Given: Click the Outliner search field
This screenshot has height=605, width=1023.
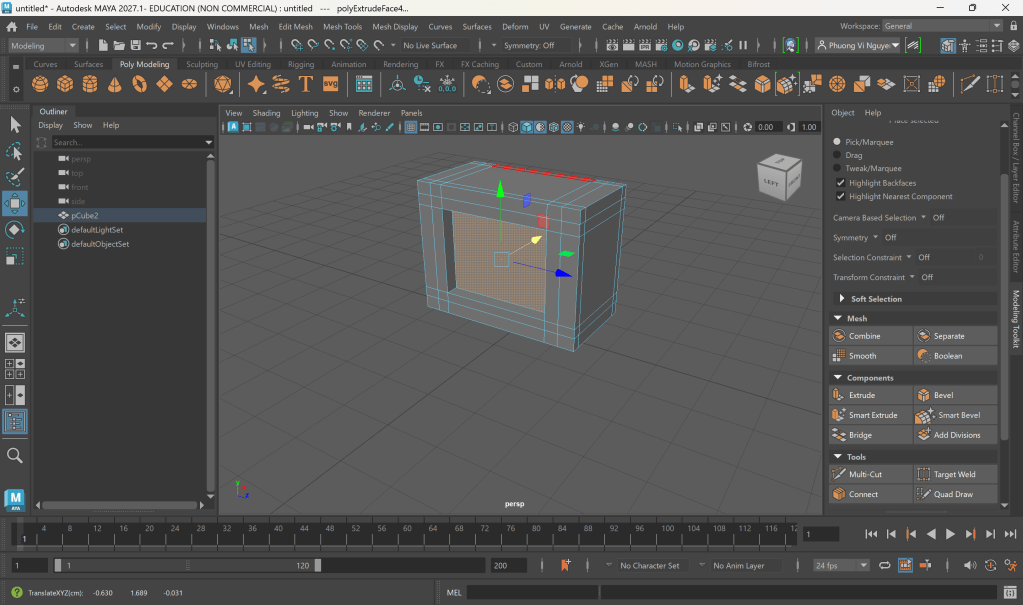Looking at the screenshot, I should (133, 142).
